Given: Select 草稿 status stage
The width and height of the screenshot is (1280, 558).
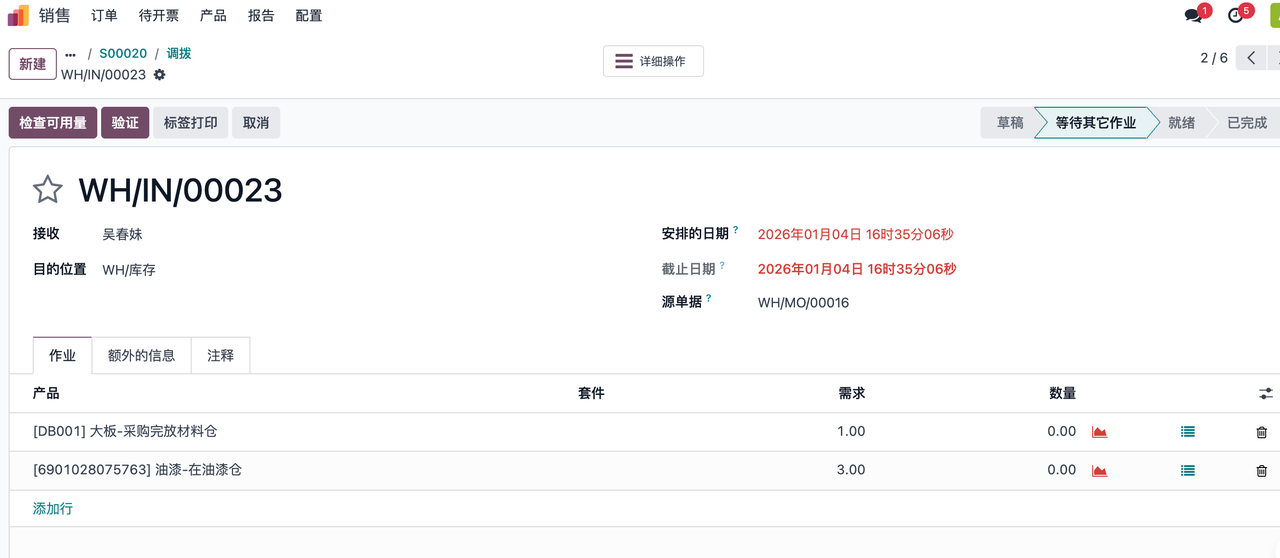Looking at the screenshot, I should point(1010,123).
